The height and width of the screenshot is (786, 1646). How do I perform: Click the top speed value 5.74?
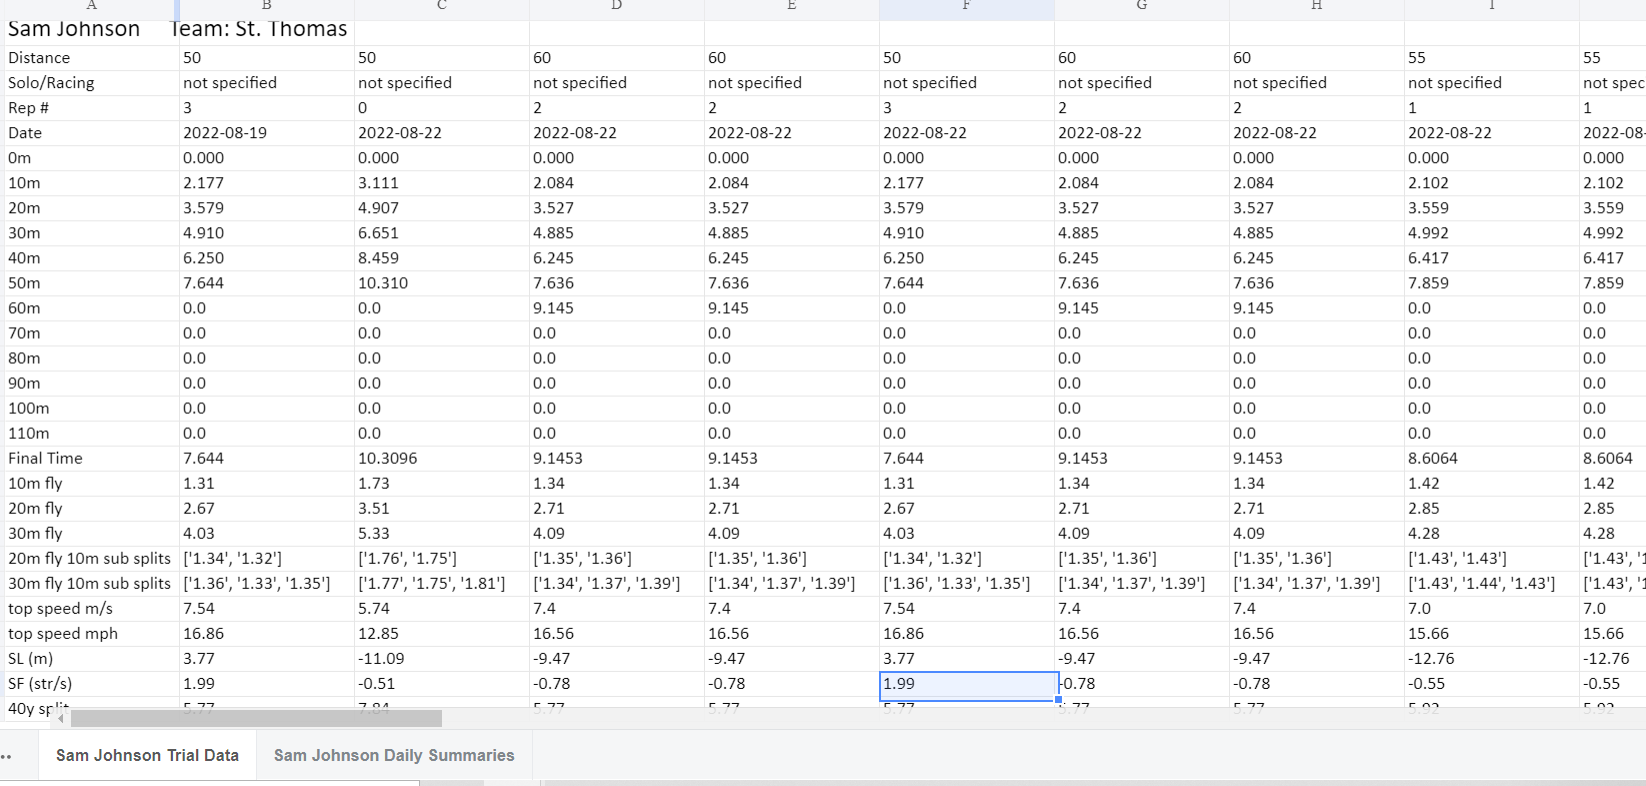[442, 608]
